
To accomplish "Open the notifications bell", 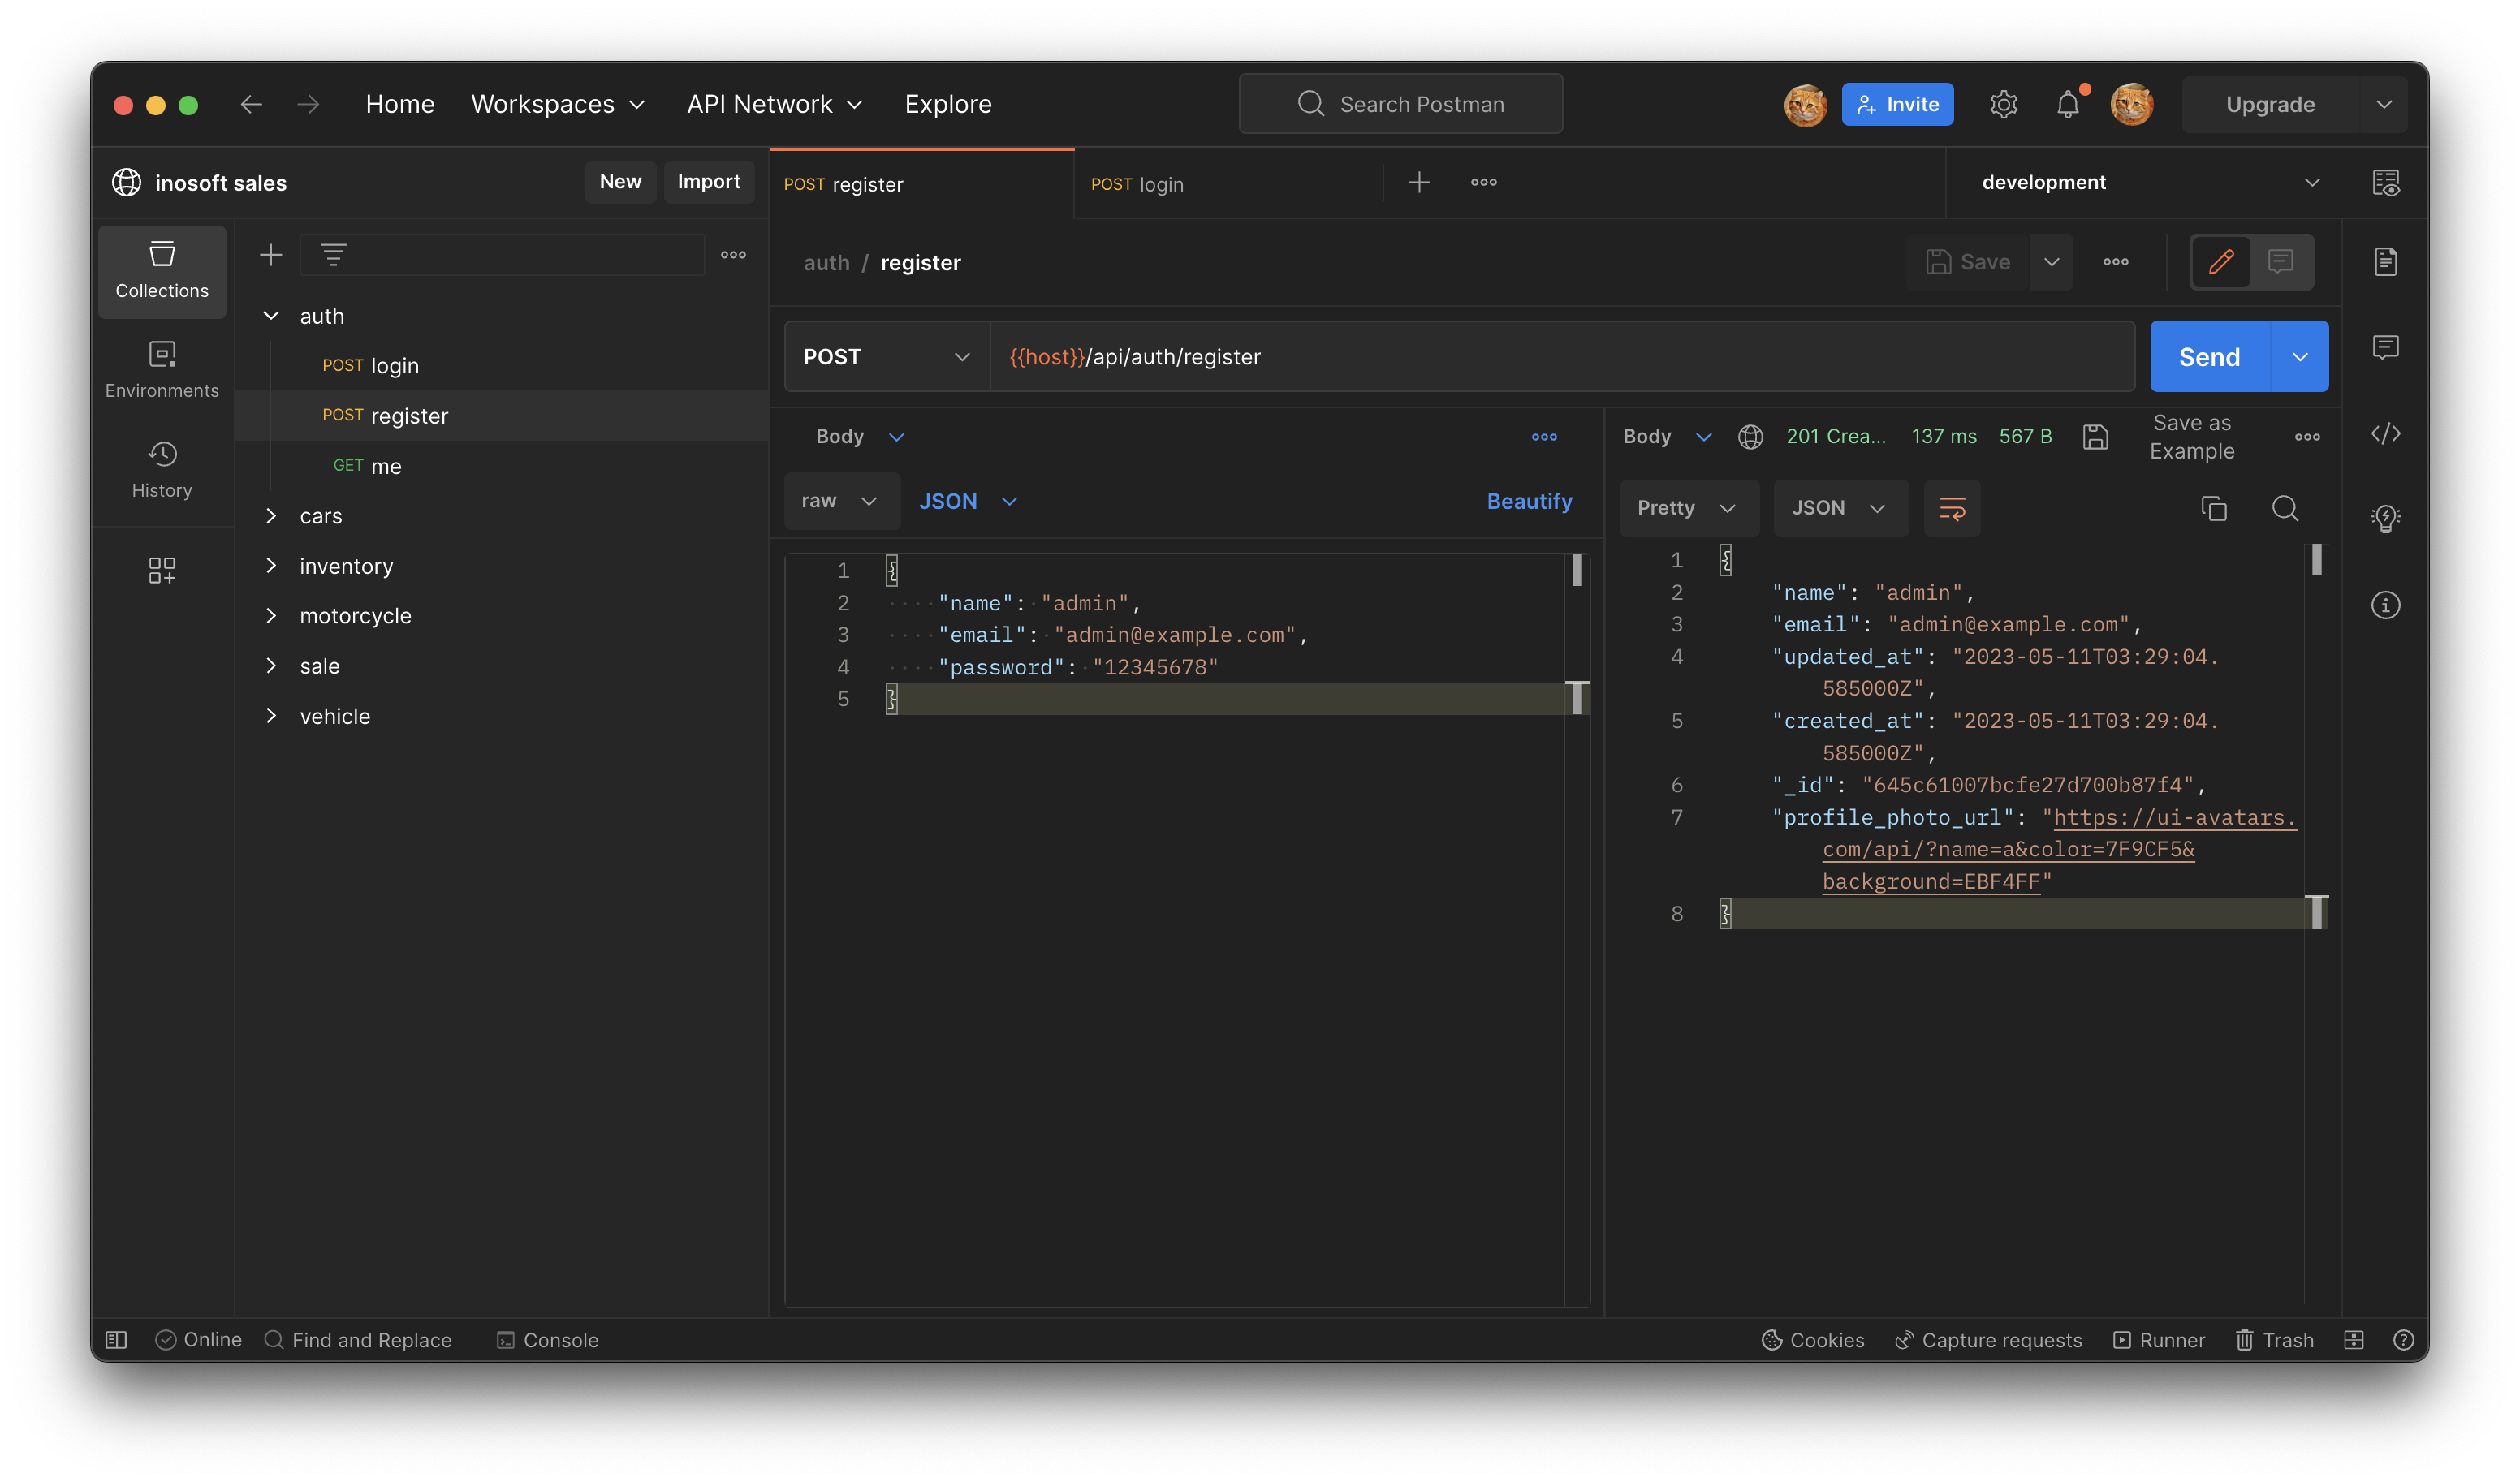I will tap(2068, 104).
